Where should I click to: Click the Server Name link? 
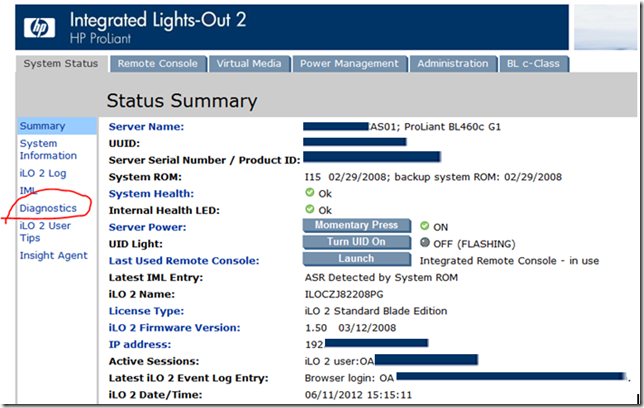[146, 127]
